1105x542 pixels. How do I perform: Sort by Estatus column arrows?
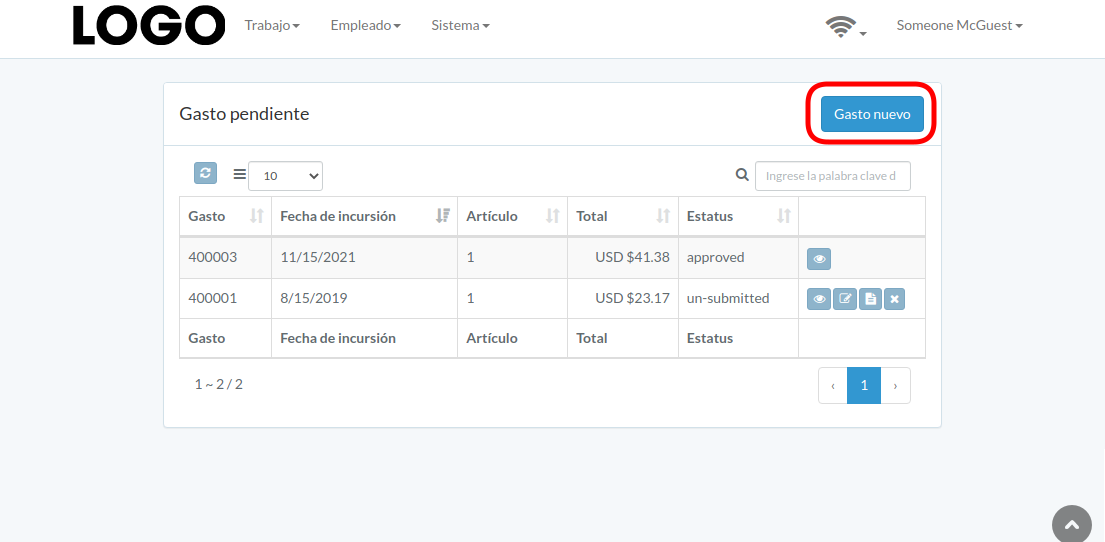point(784,216)
